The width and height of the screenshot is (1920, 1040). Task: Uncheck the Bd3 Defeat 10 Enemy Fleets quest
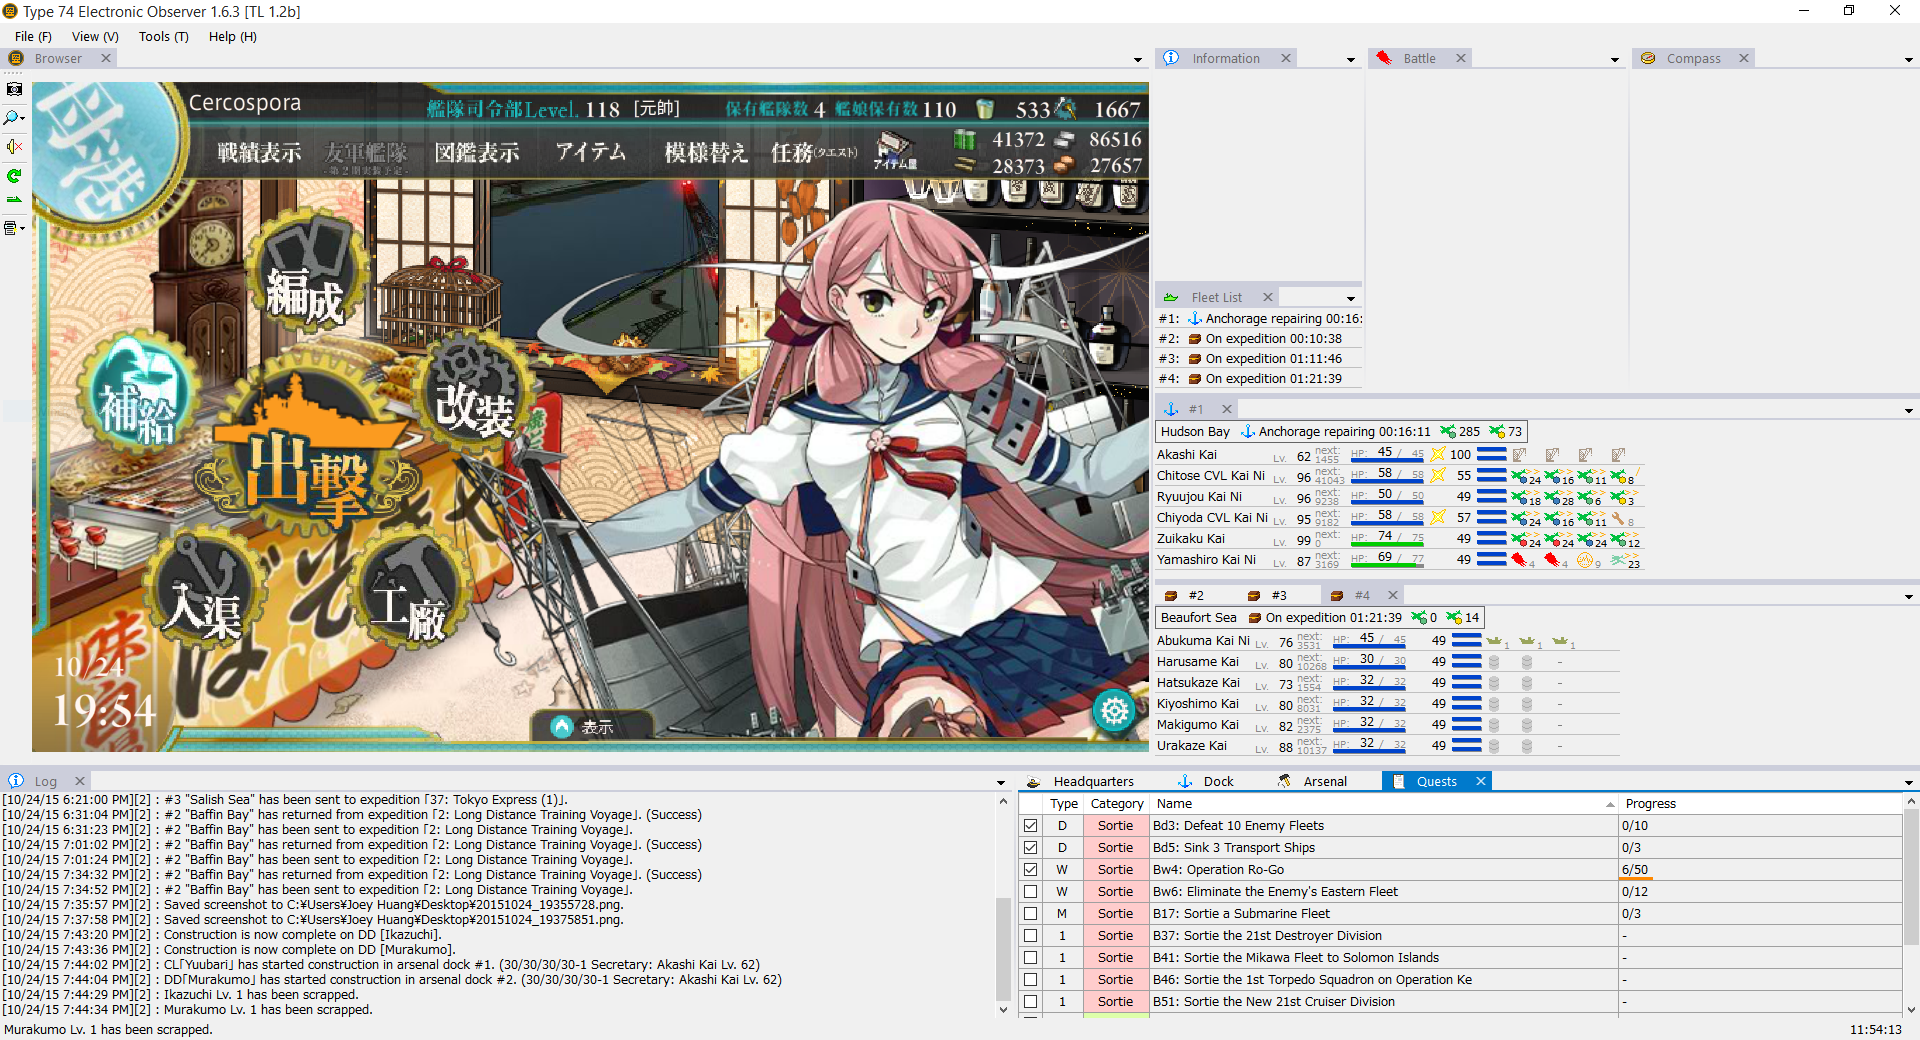pos(1030,826)
